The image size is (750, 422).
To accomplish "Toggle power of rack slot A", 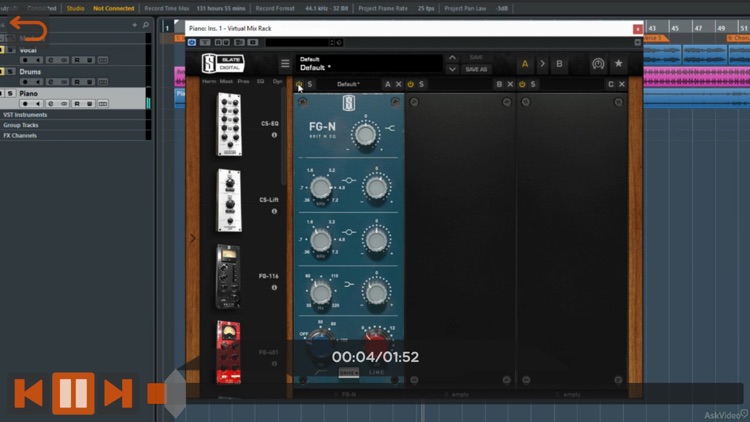I will coord(299,84).
